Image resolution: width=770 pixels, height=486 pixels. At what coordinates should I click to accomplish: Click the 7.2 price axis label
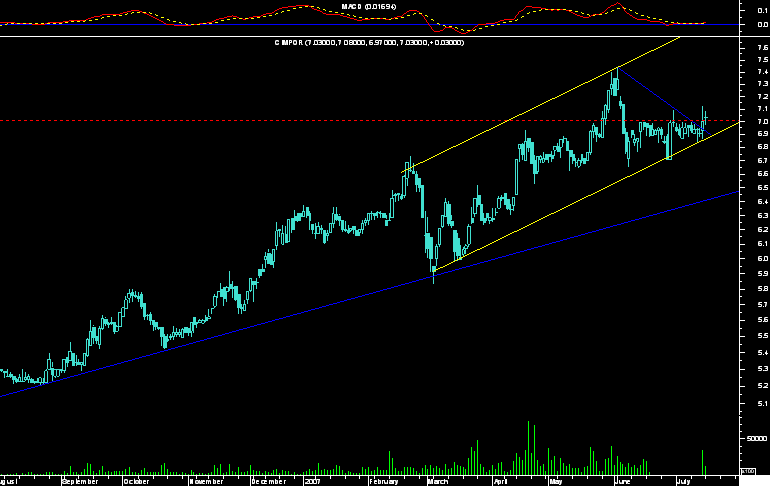pyautogui.click(x=763, y=97)
